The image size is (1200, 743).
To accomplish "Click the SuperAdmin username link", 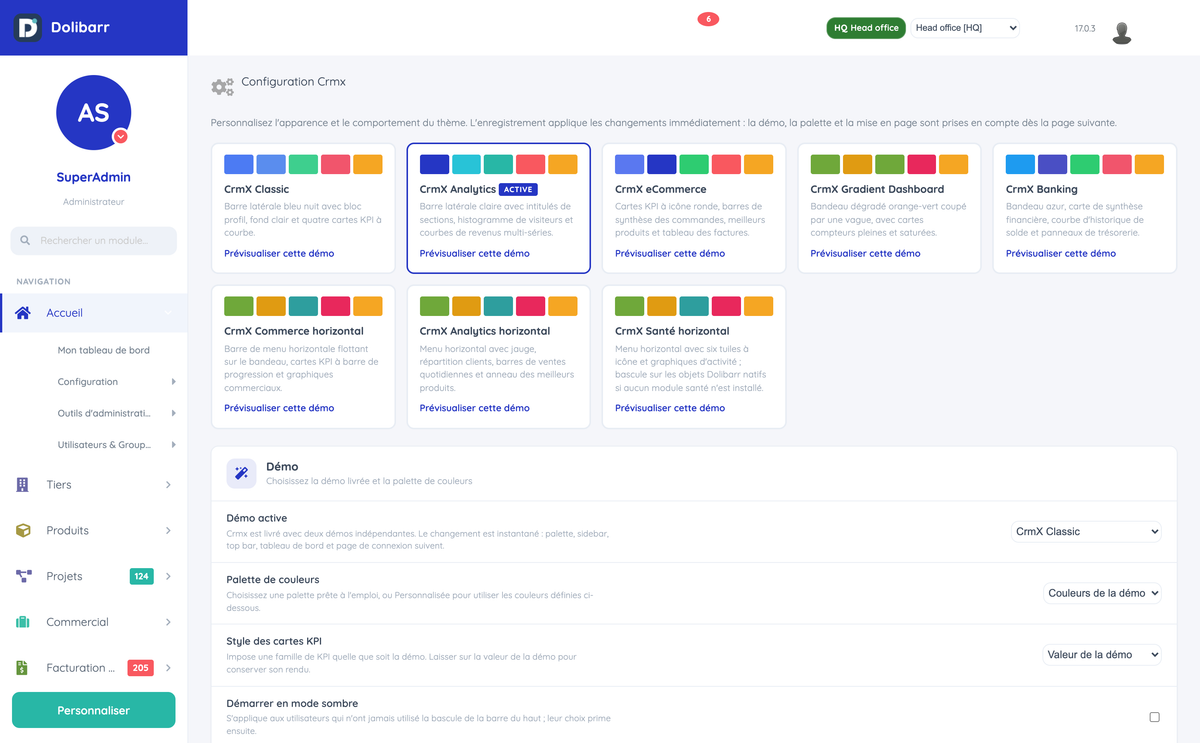I will click(x=93, y=177).
